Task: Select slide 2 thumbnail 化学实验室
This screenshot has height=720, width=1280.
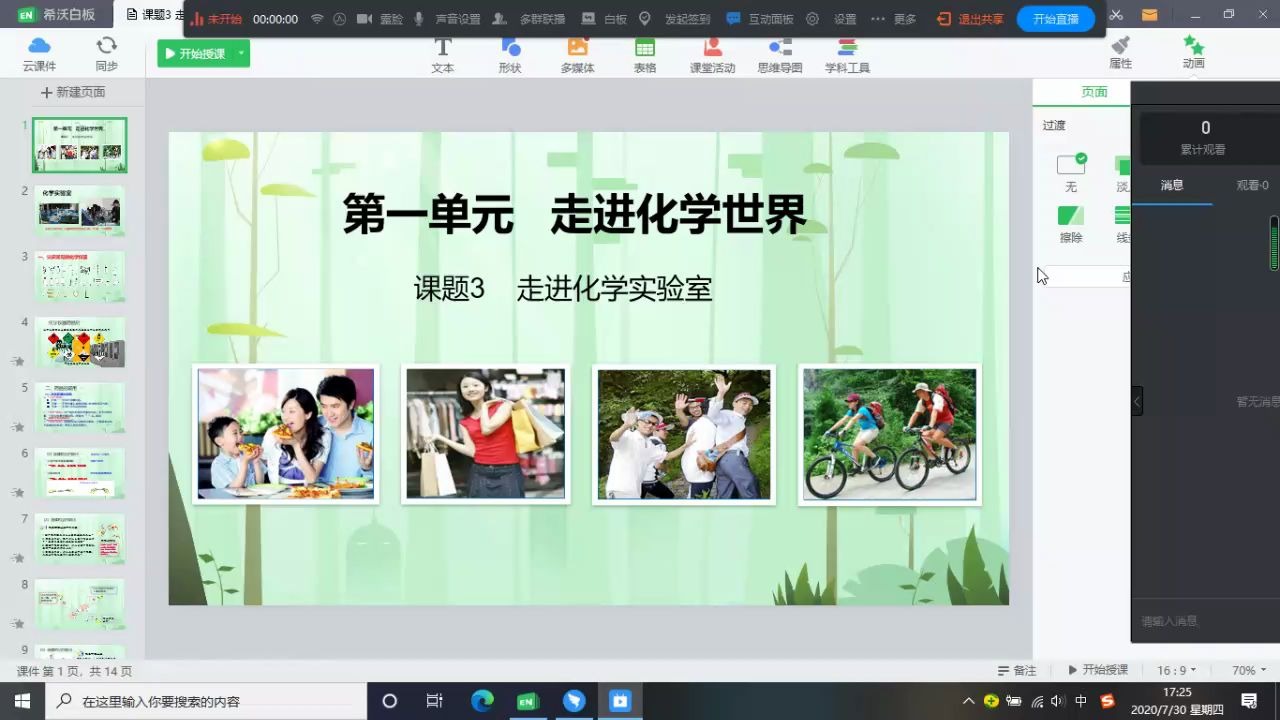Action: pyautogui.click(x=80, y=210)
